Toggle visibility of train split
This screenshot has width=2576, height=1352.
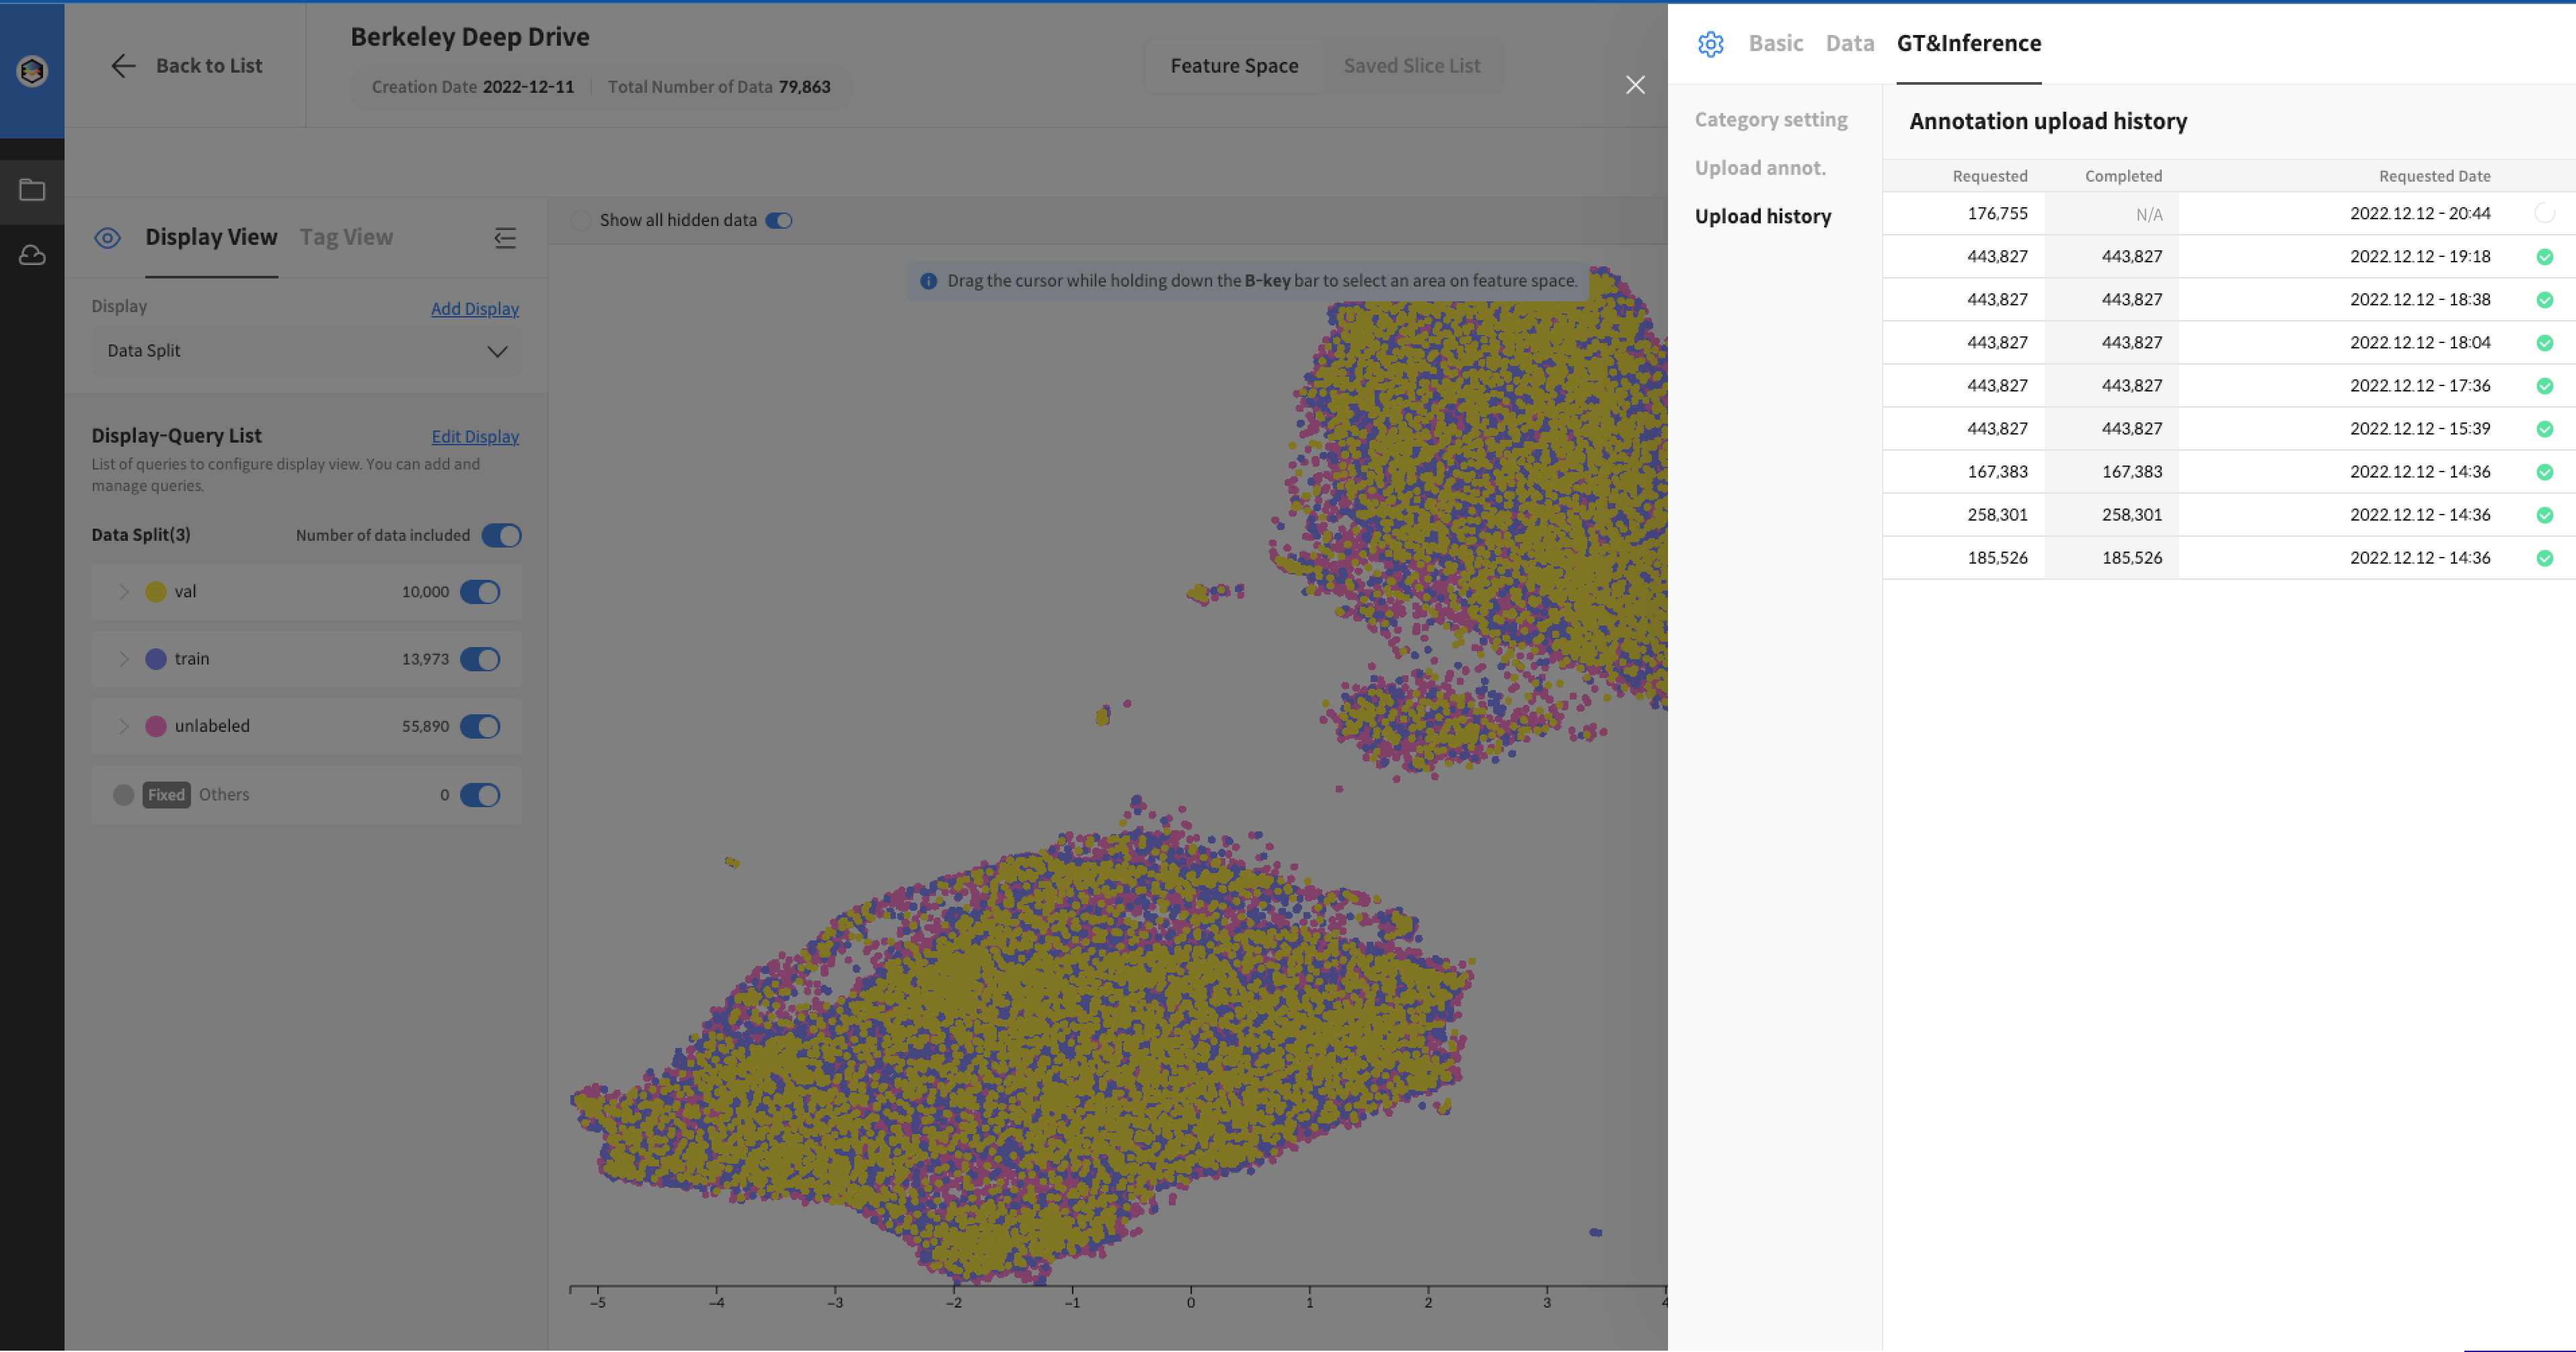pos(480,659)
